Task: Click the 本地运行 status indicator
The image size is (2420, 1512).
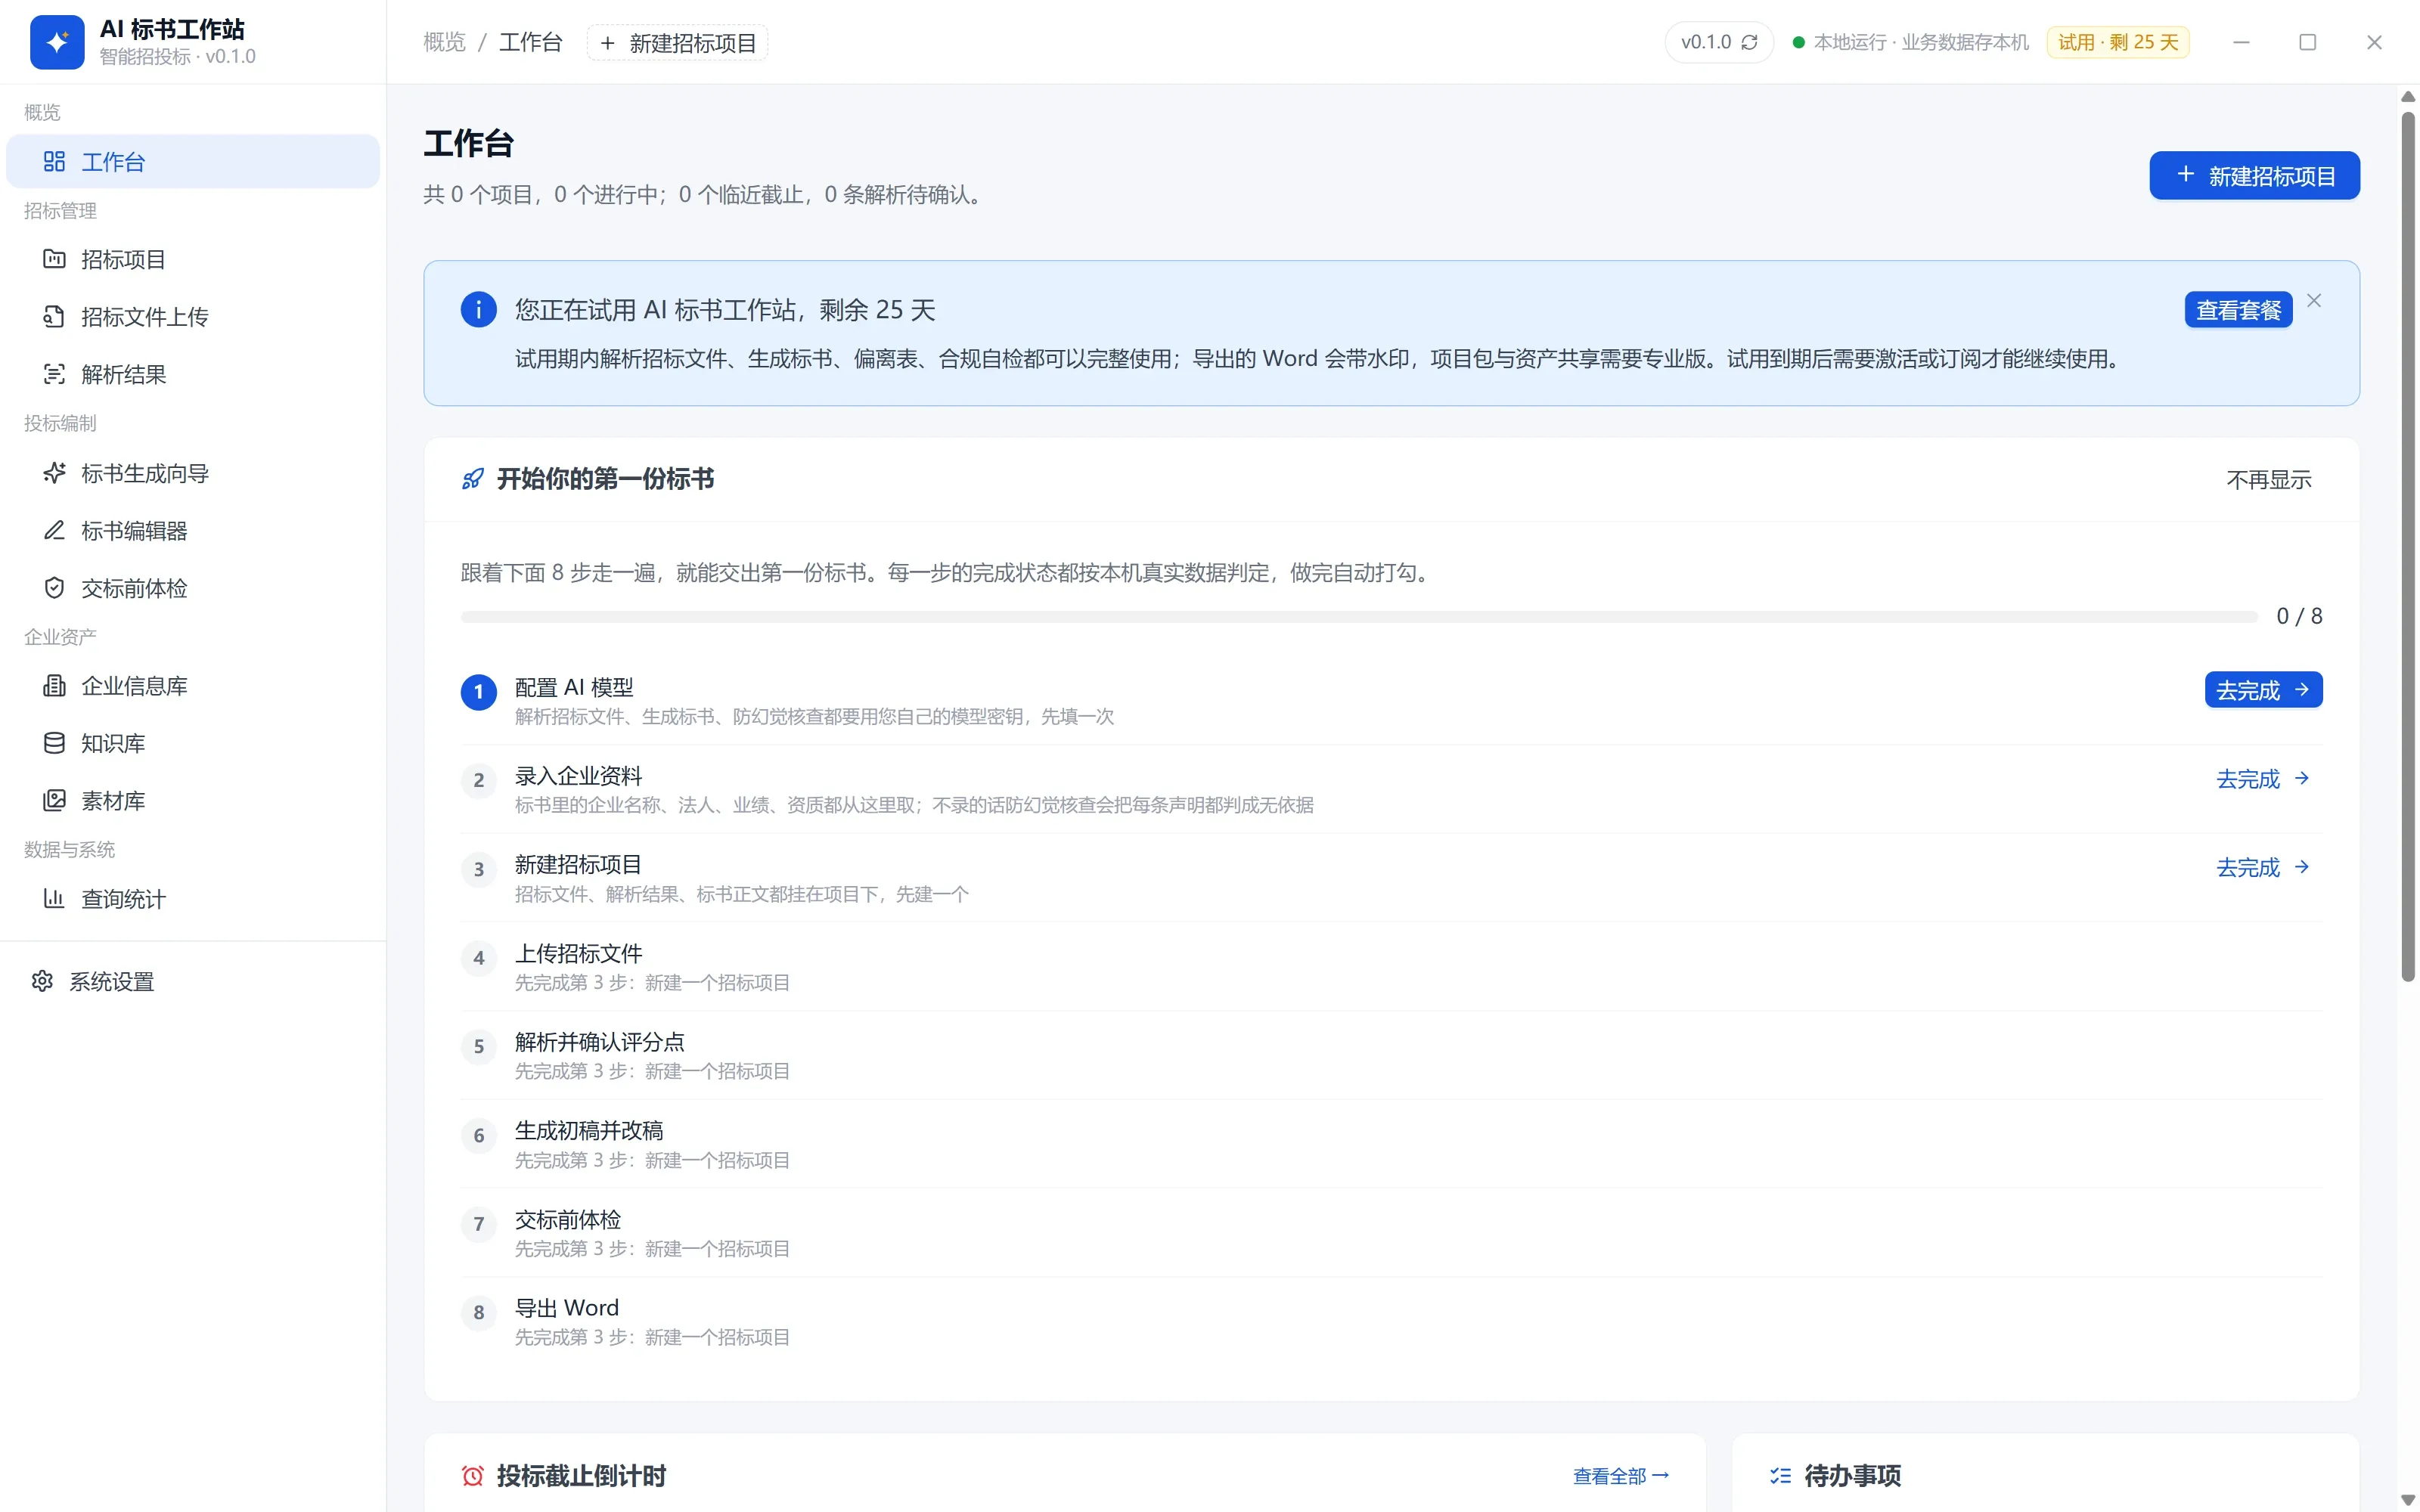Action: tap(1910, 42)
